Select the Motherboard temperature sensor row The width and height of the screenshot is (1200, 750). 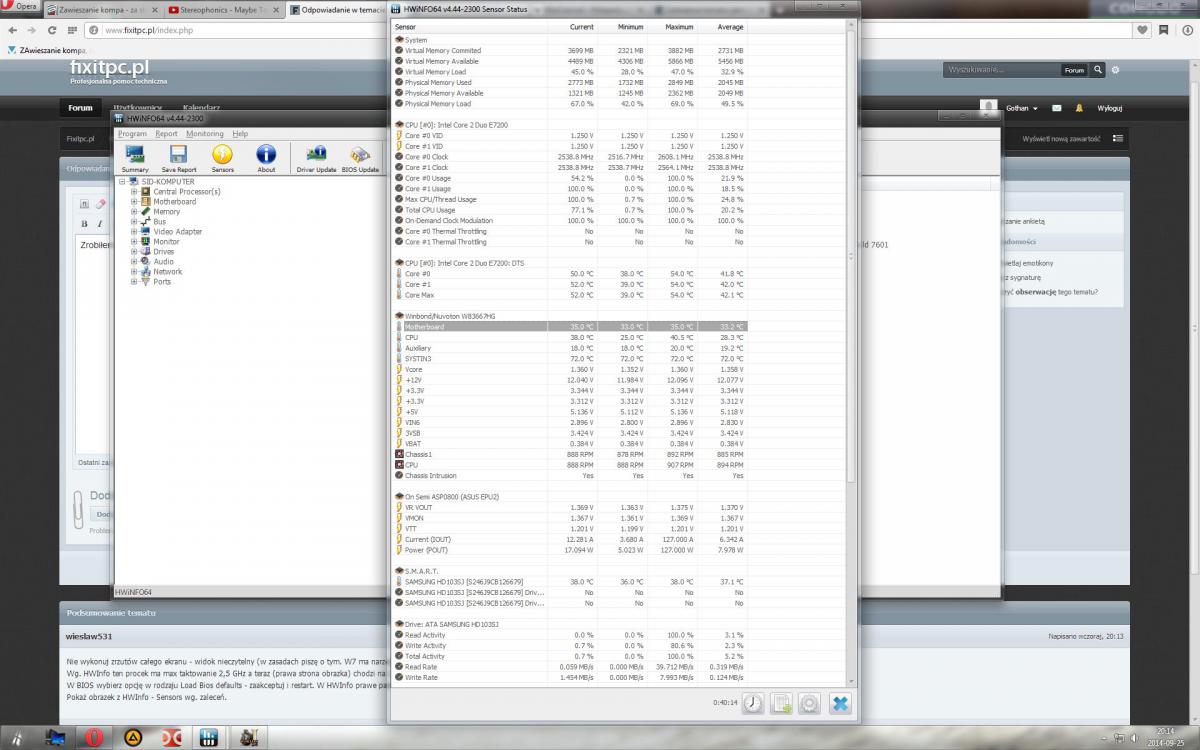[x=571, y=326]
